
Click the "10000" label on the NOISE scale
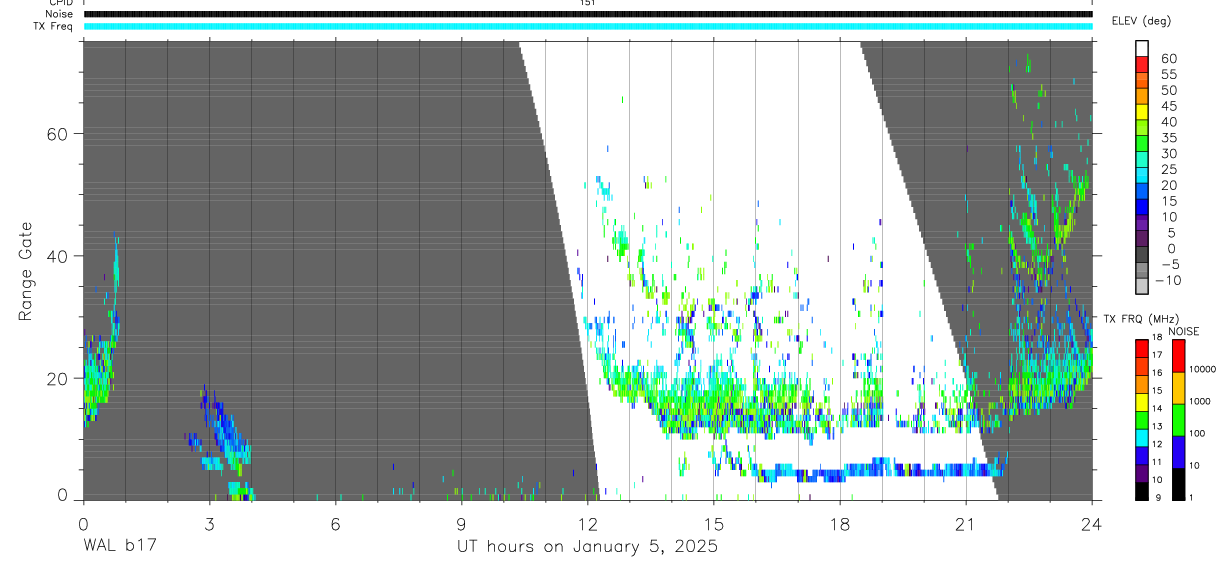tap(1203, 369)
